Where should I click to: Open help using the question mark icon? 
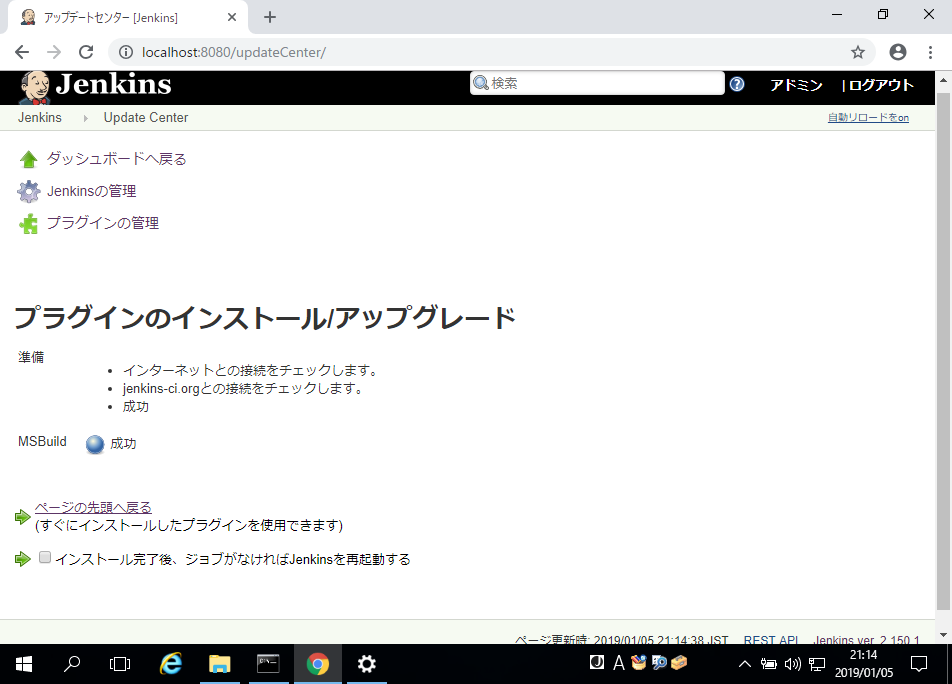pyautogui.click(x=737, y=84)
